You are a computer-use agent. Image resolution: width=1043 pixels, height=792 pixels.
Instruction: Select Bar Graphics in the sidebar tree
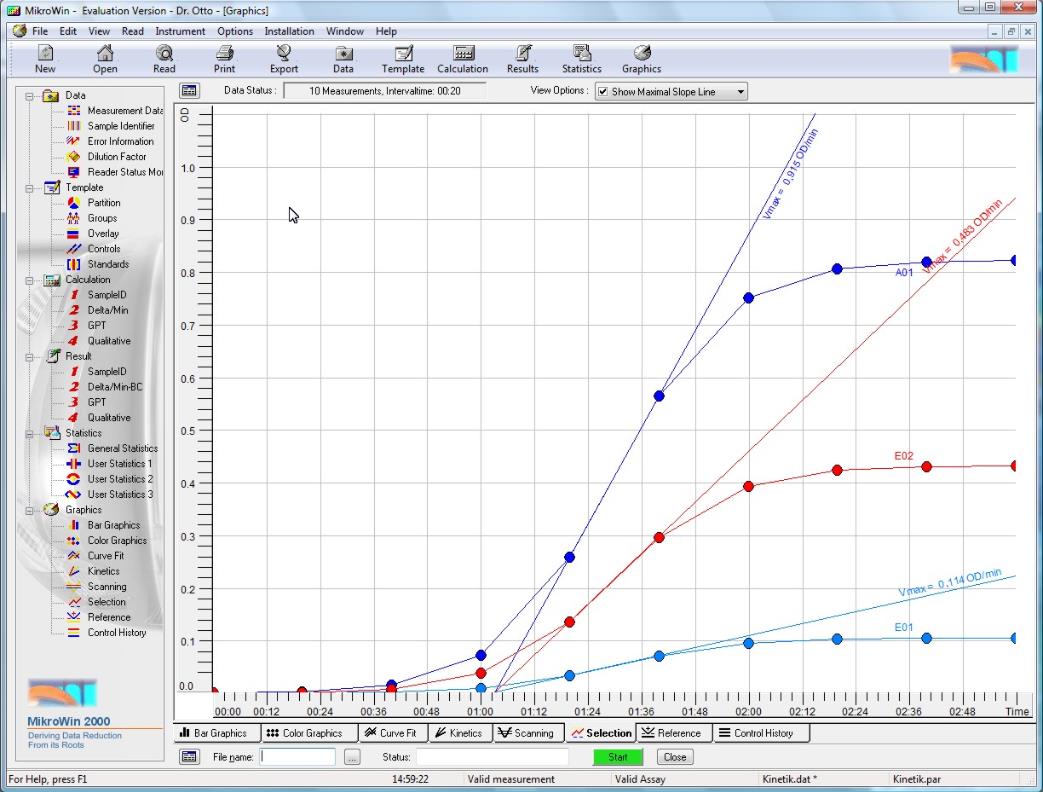pyautogui.click(x=113, y=525)
